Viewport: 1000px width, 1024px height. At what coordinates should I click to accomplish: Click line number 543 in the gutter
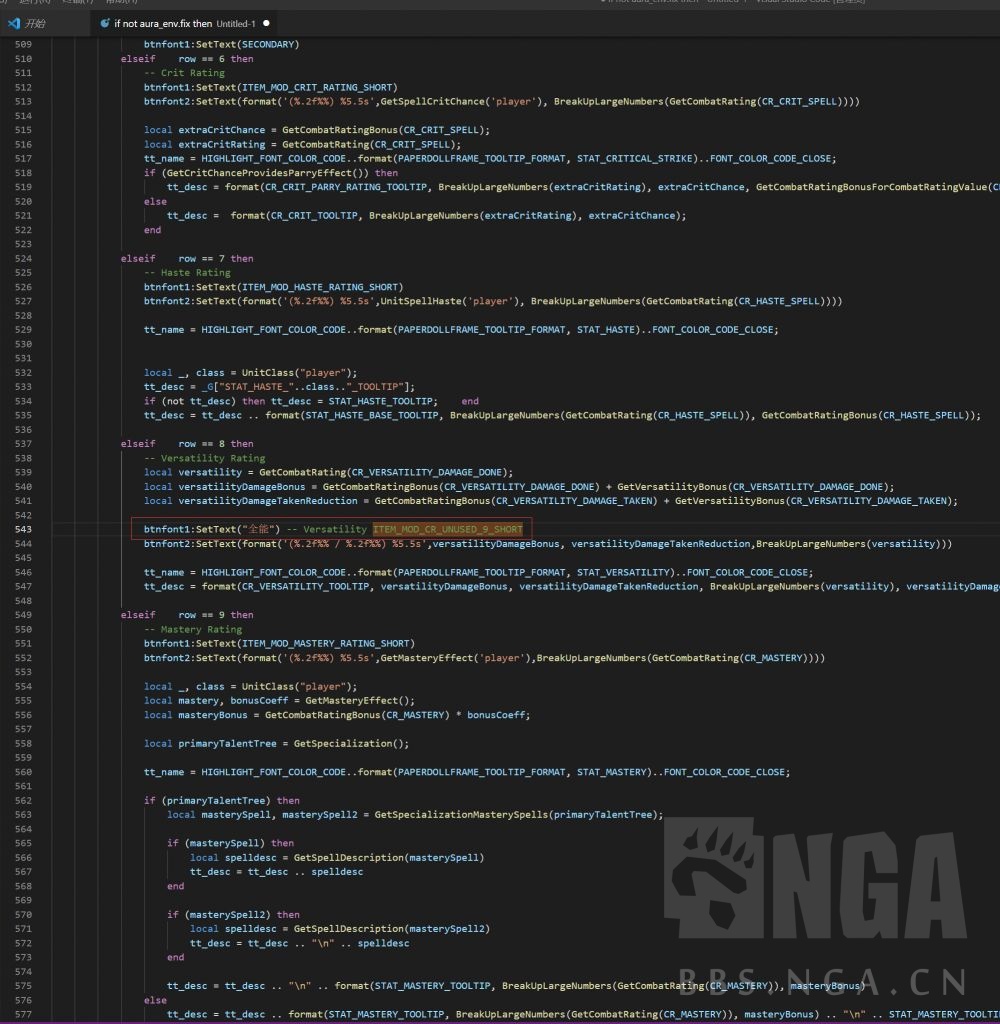tap(24, 530)
